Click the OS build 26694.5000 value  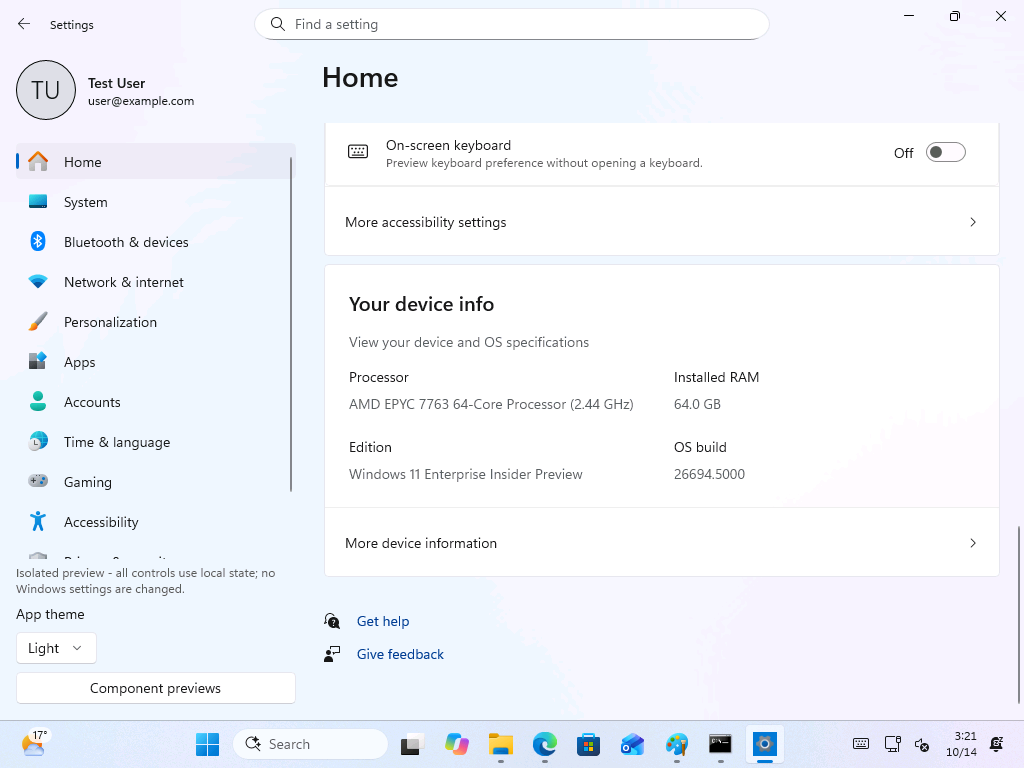pyautogui.click(x=709, y=474)
